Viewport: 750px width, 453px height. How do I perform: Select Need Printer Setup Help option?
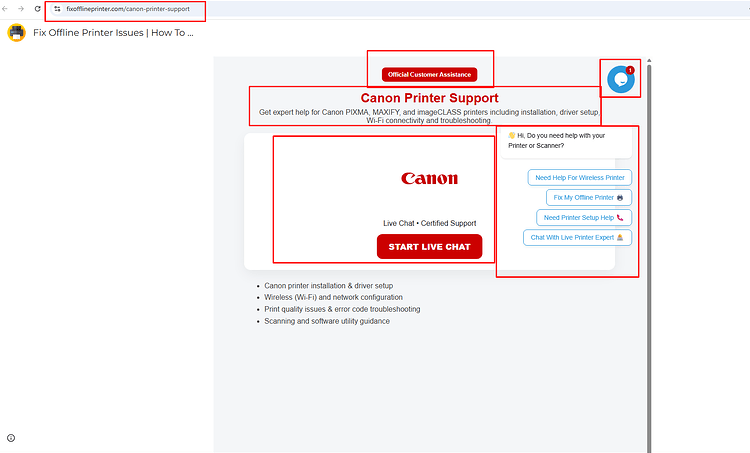[x=584, y=218]
